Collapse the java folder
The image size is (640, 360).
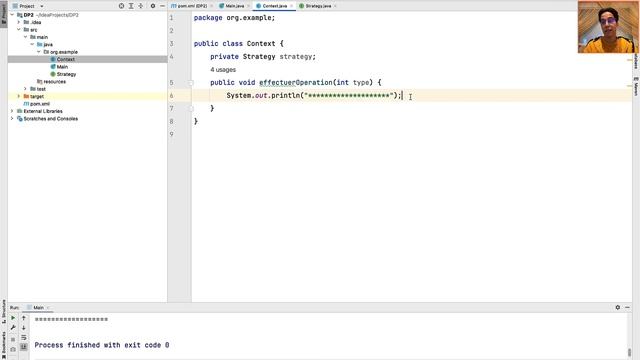[32, 44]
